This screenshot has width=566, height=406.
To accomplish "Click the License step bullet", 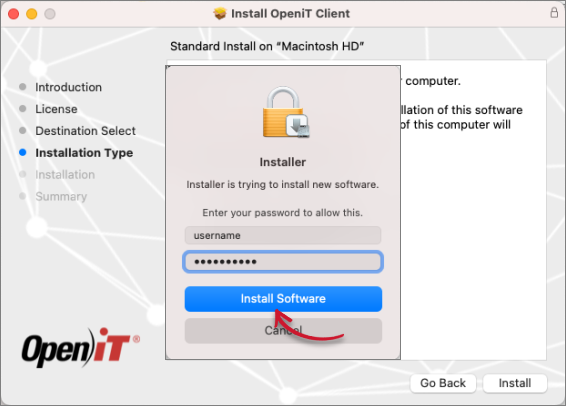I will coord(23,109).
